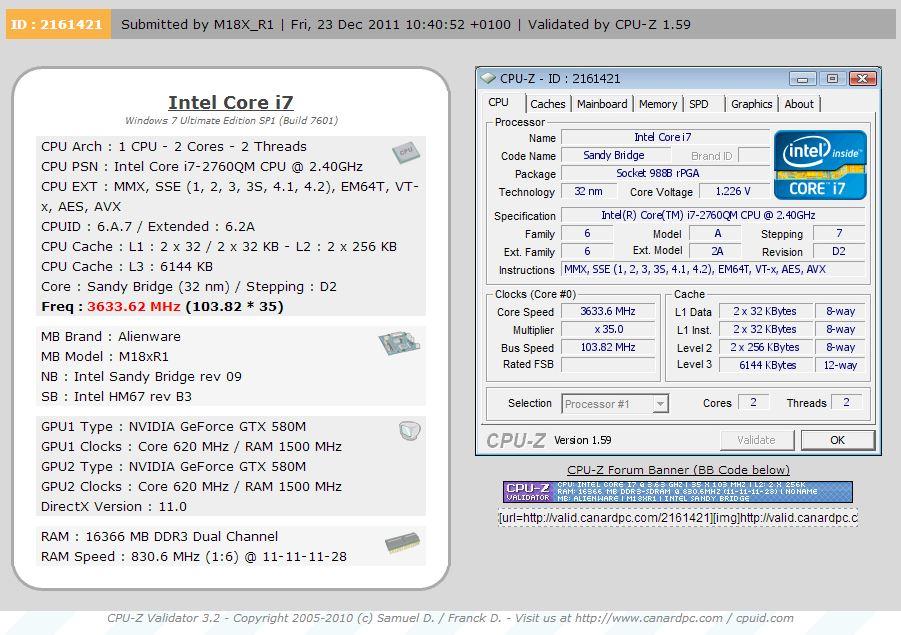Viewport: 901px width, 635px height.
Task: Click the Name Intel Core i7 field
Action: pyautogui.click(x=665, y=137)
